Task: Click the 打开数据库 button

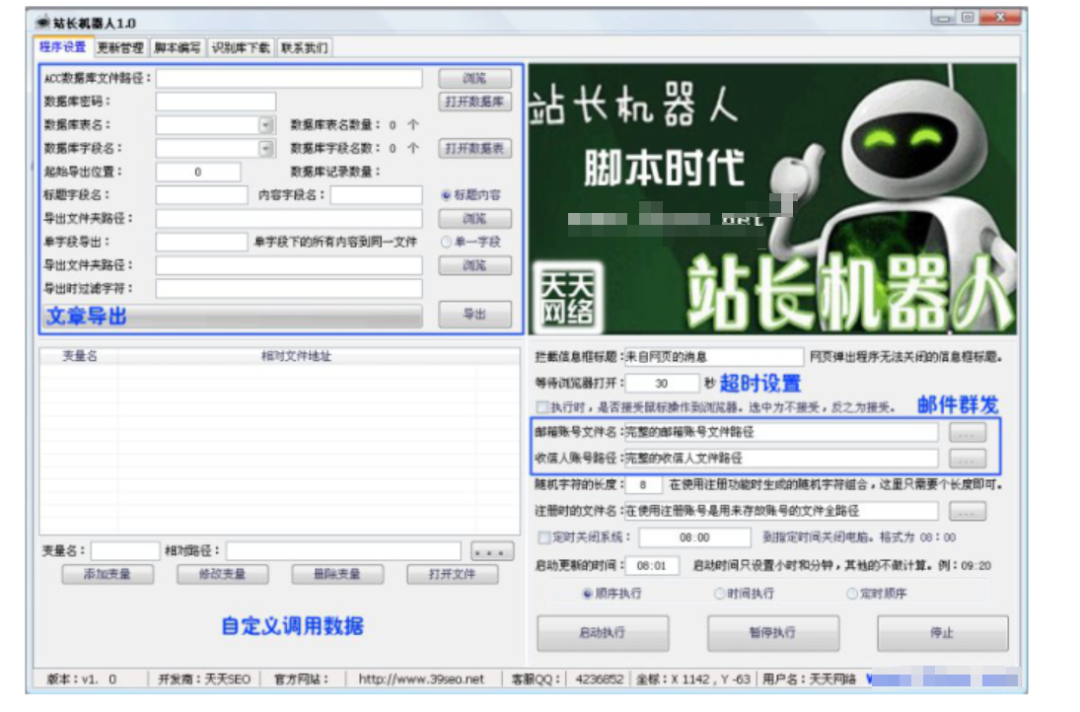Action: pyautogui.click(x=476, y=101)
